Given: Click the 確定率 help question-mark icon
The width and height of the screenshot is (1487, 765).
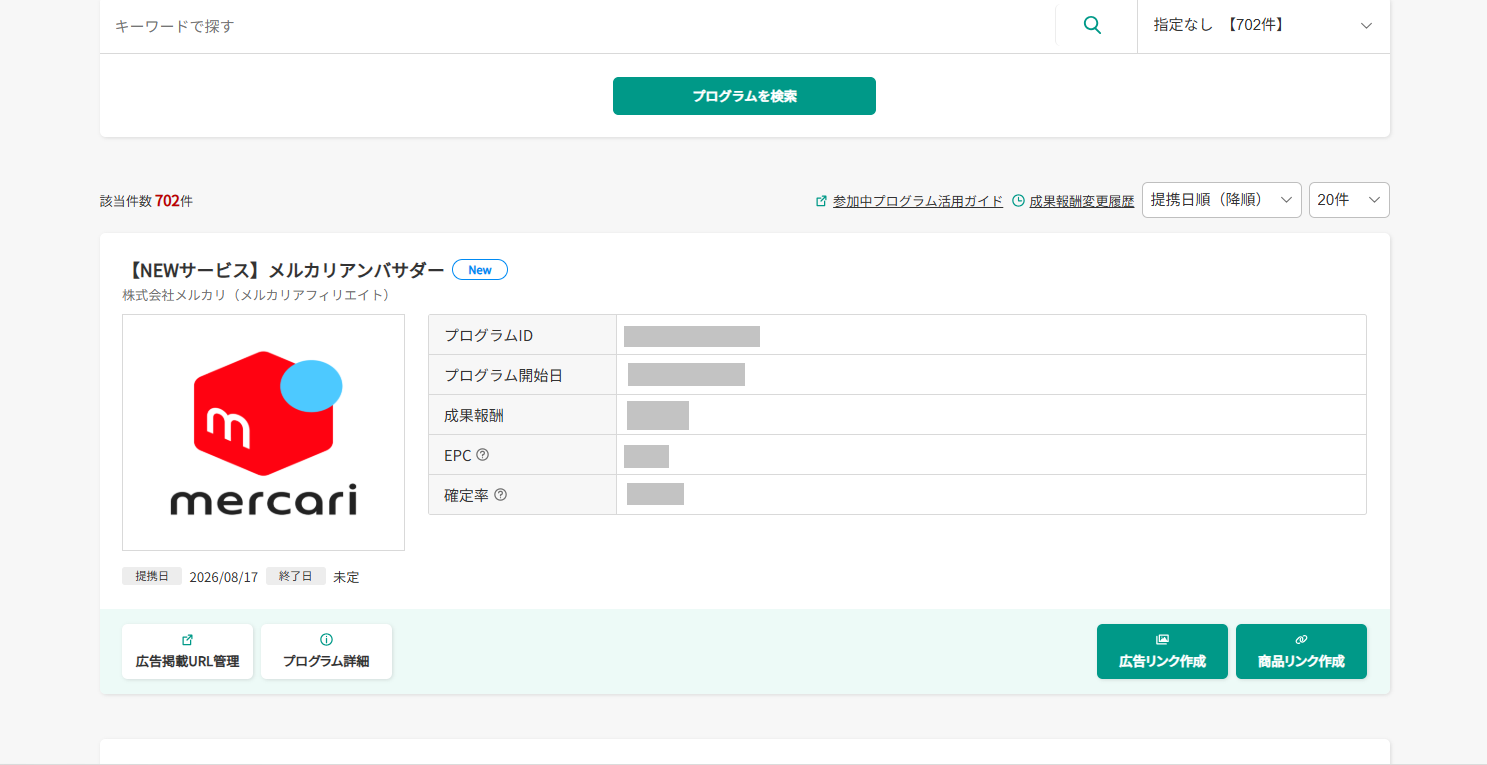Looking at the screenshot, I should (x=501, y=495).
